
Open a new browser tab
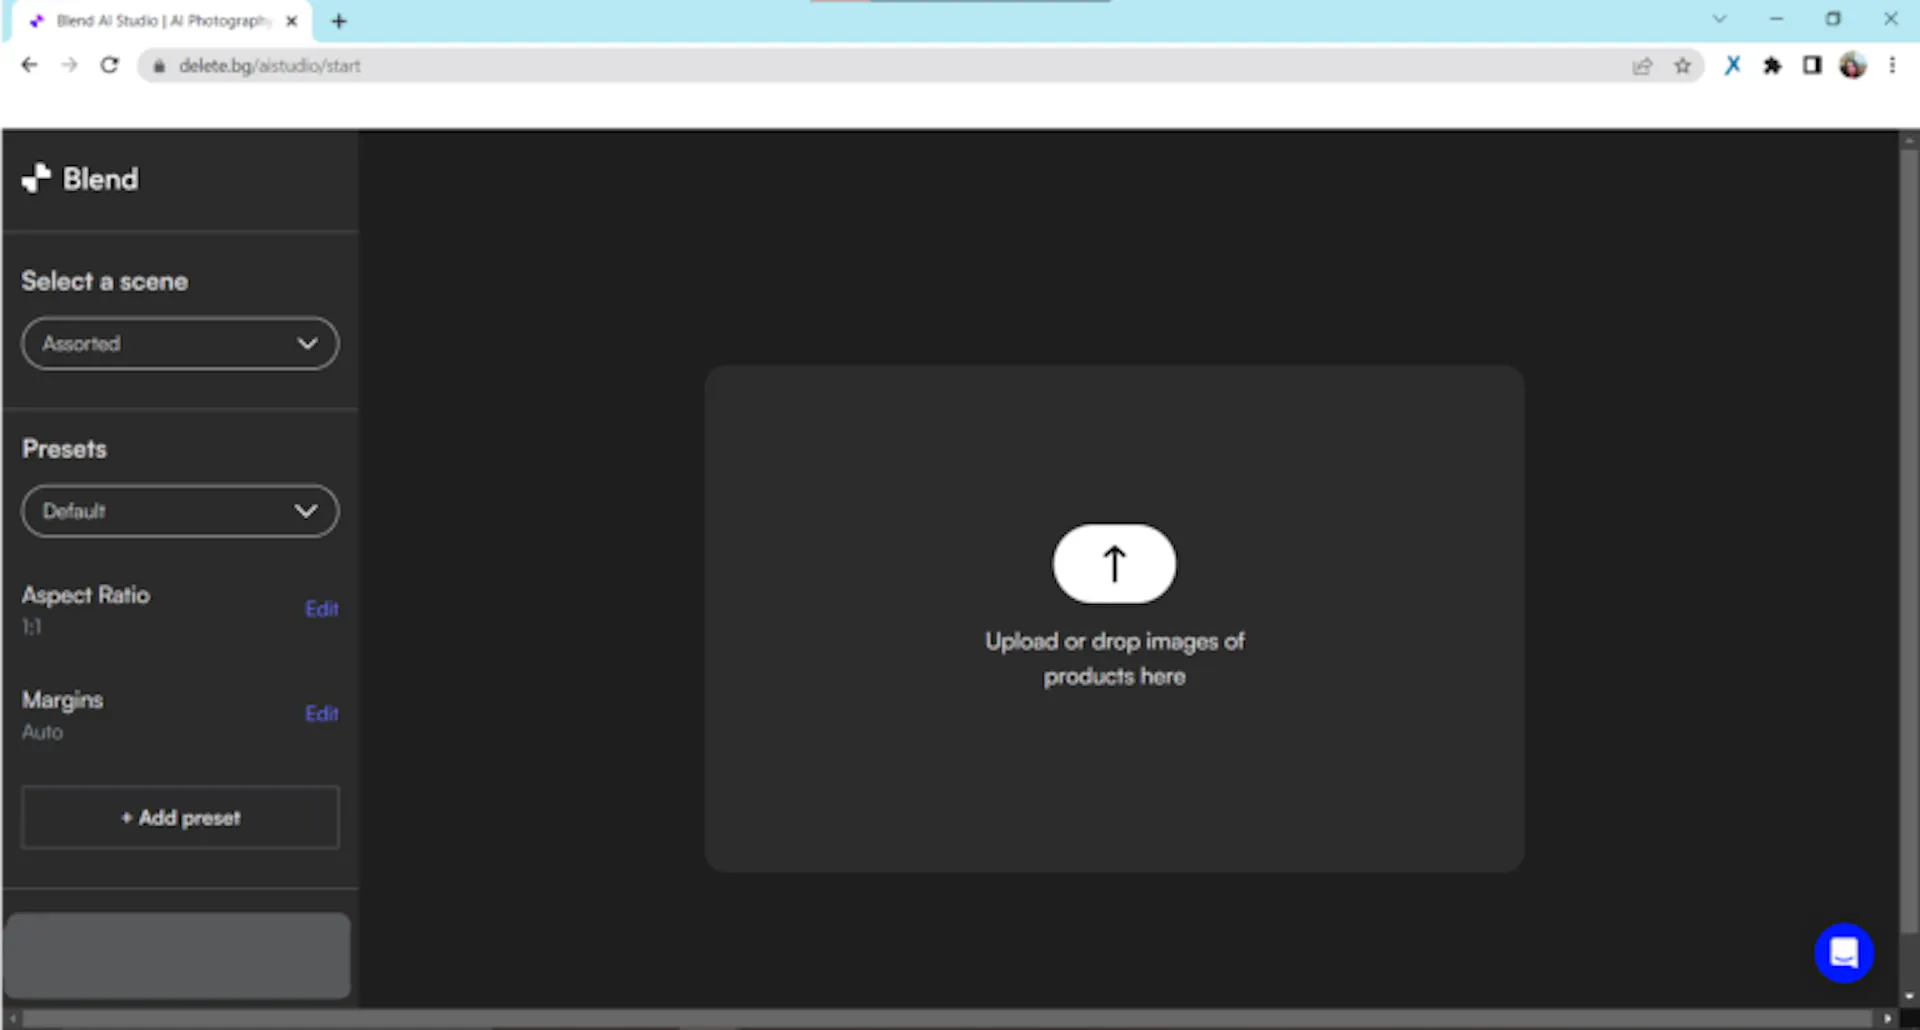pyautogui.click(x=339, y=21)
